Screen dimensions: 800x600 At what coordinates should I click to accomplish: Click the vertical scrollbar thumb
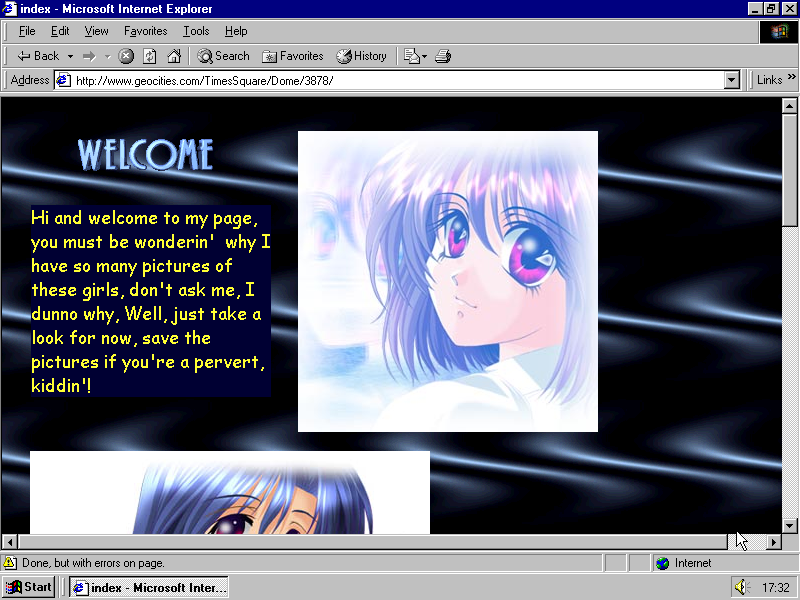(x=789, y=170)
